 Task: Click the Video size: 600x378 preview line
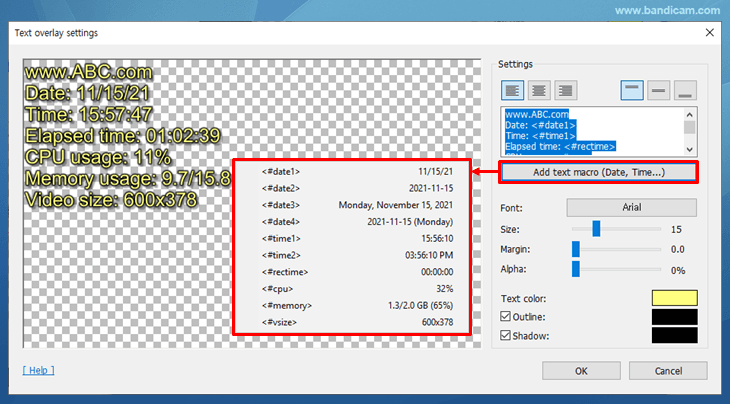pyautogui.click(x=111, y=200)
